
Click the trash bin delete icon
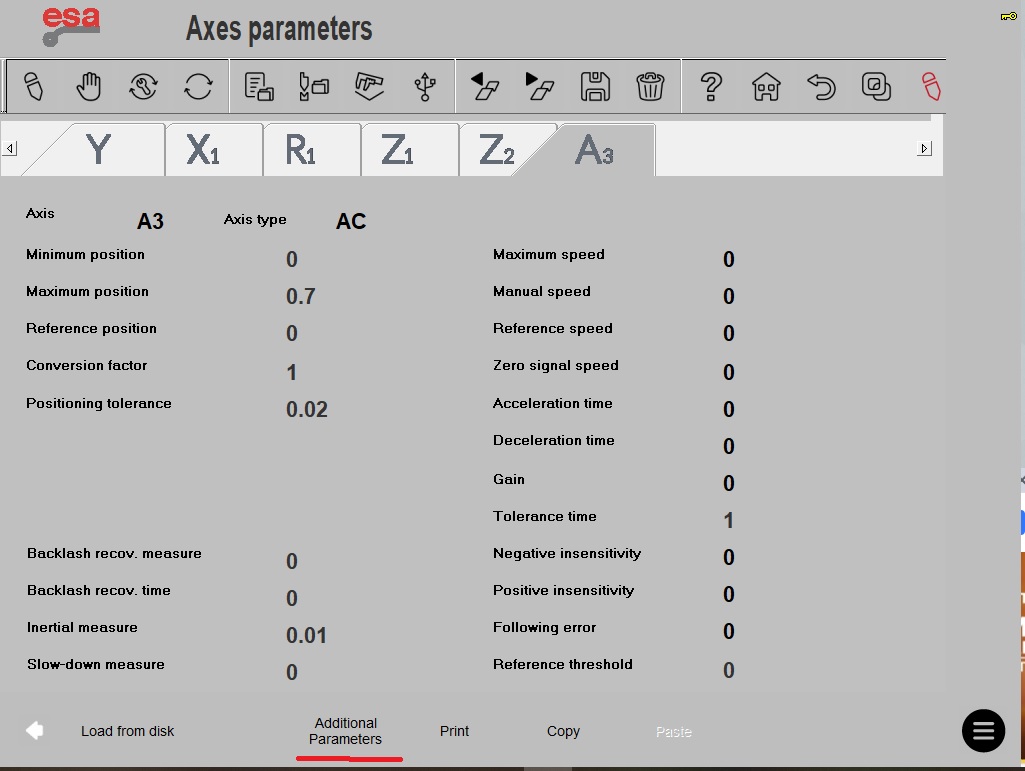tap(650, 86)
